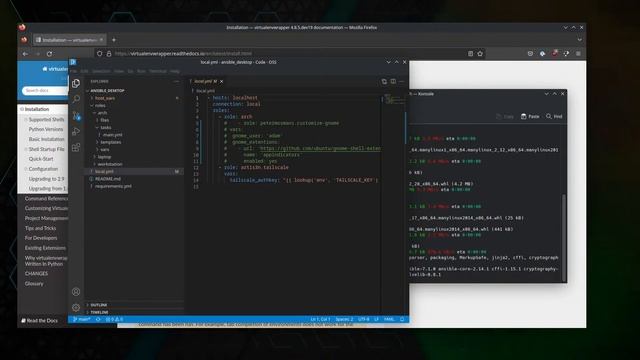Open the Explorer view in the activity bar

[76, 83]
